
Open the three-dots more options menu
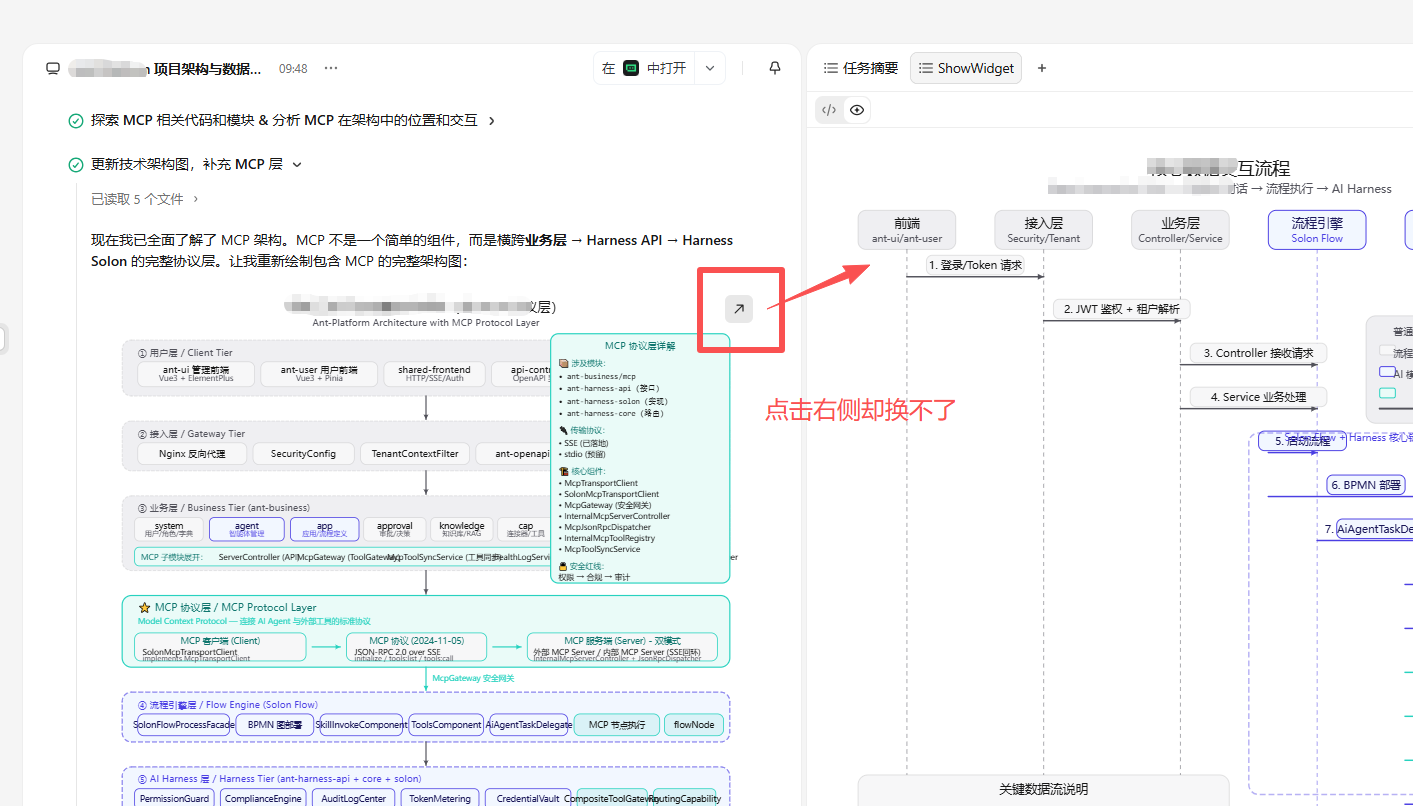(331, 69)
